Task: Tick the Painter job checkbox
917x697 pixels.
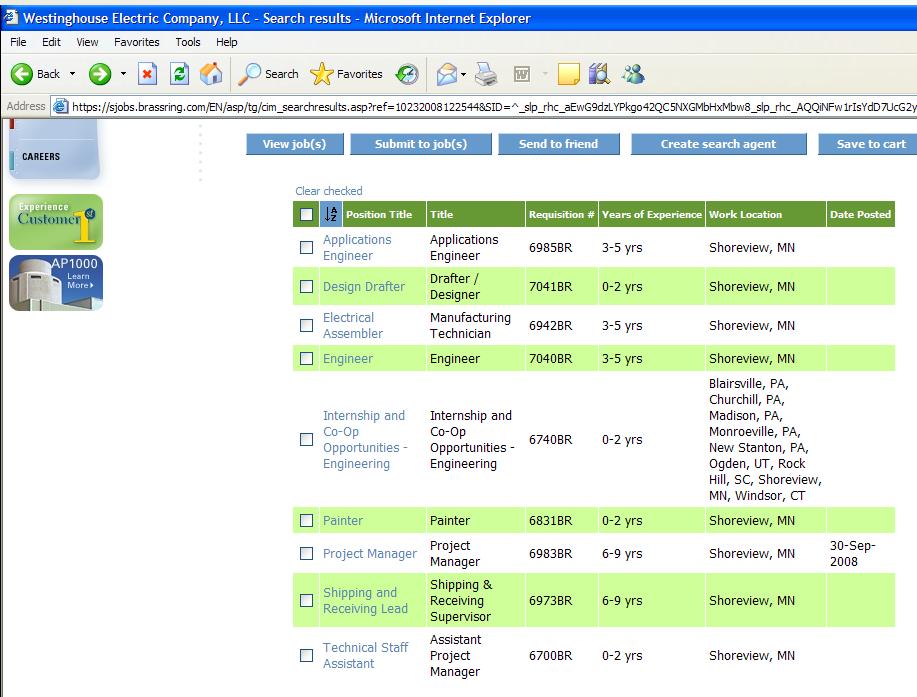Action: click(307, 521)
